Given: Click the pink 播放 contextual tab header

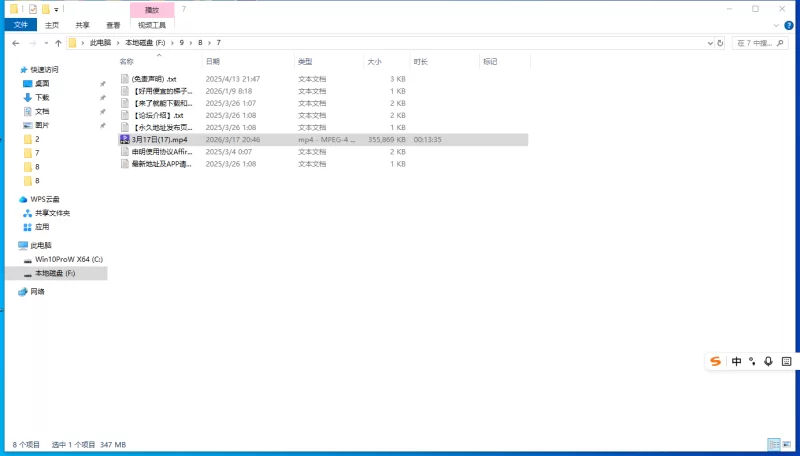Looking at the screenshot, I should (152, 10).
